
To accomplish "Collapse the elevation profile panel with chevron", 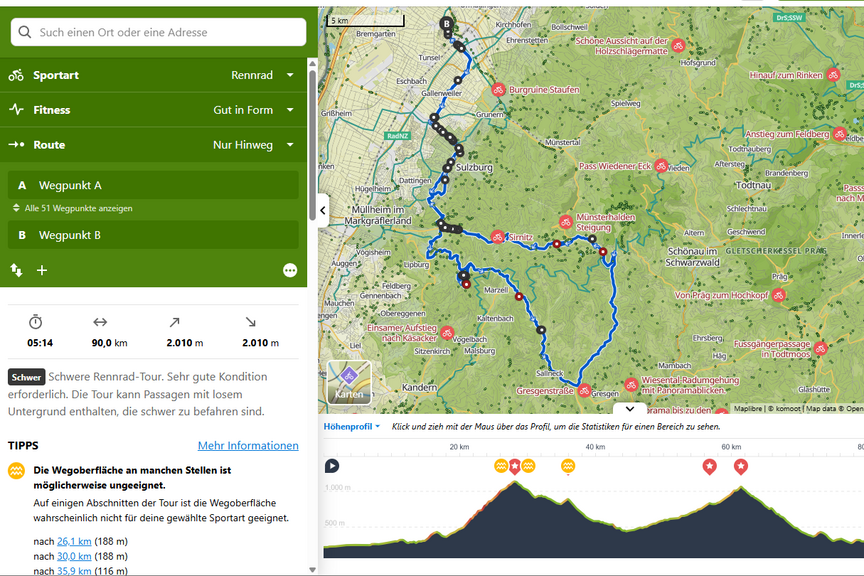I will click(630, 408).
